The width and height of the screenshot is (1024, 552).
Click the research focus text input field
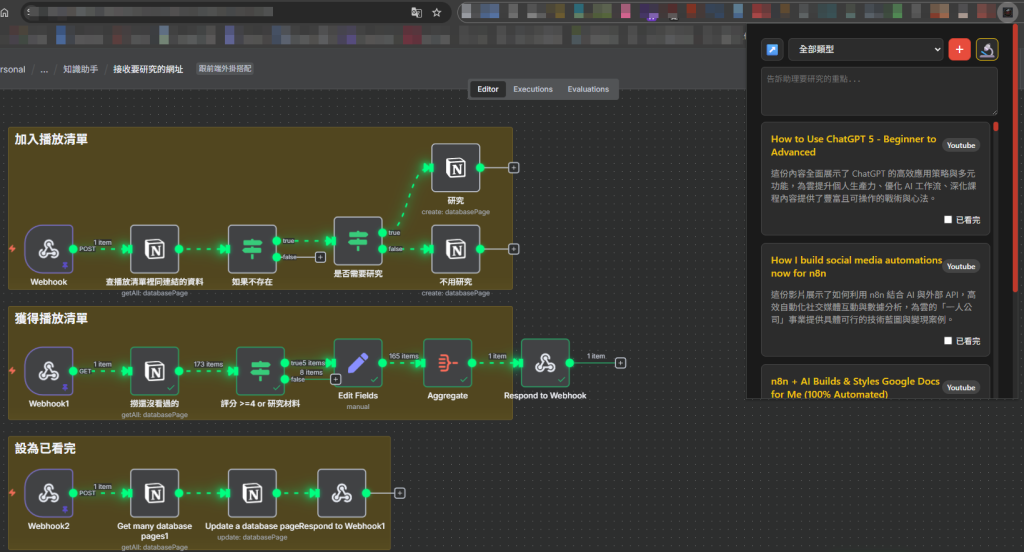point(881,91)
